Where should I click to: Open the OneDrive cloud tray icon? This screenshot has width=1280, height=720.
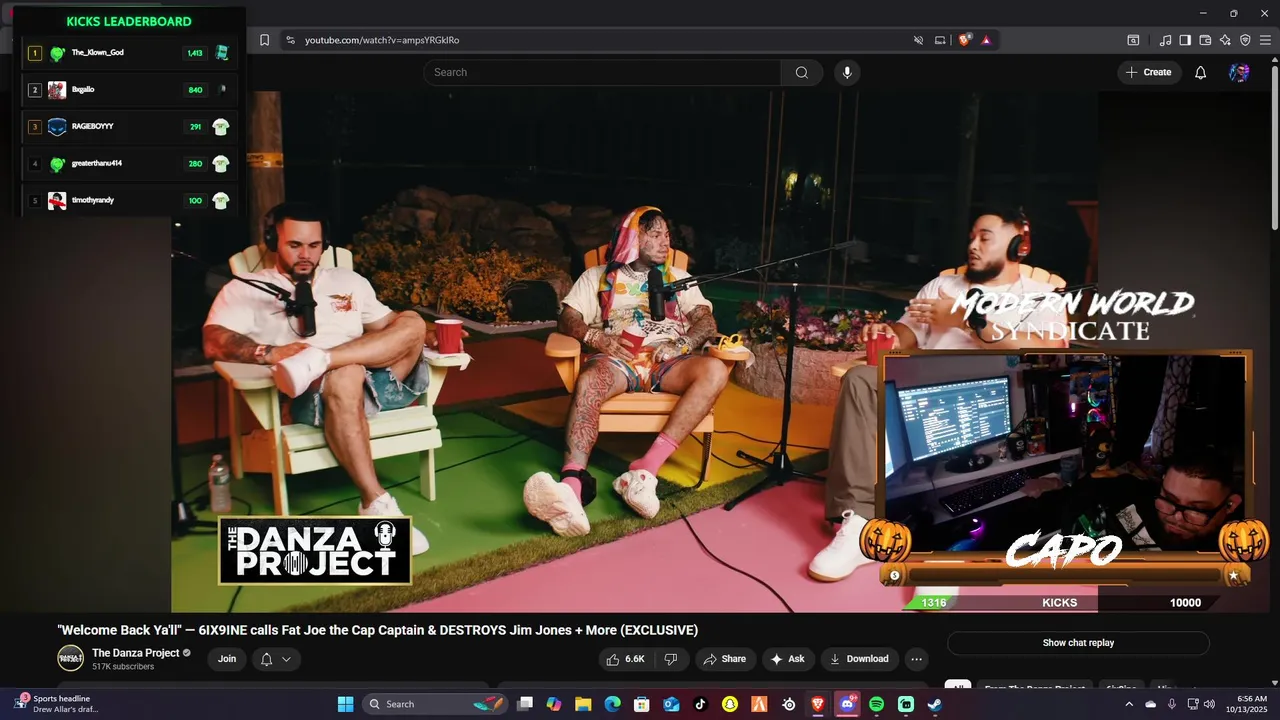[1150, 704]
